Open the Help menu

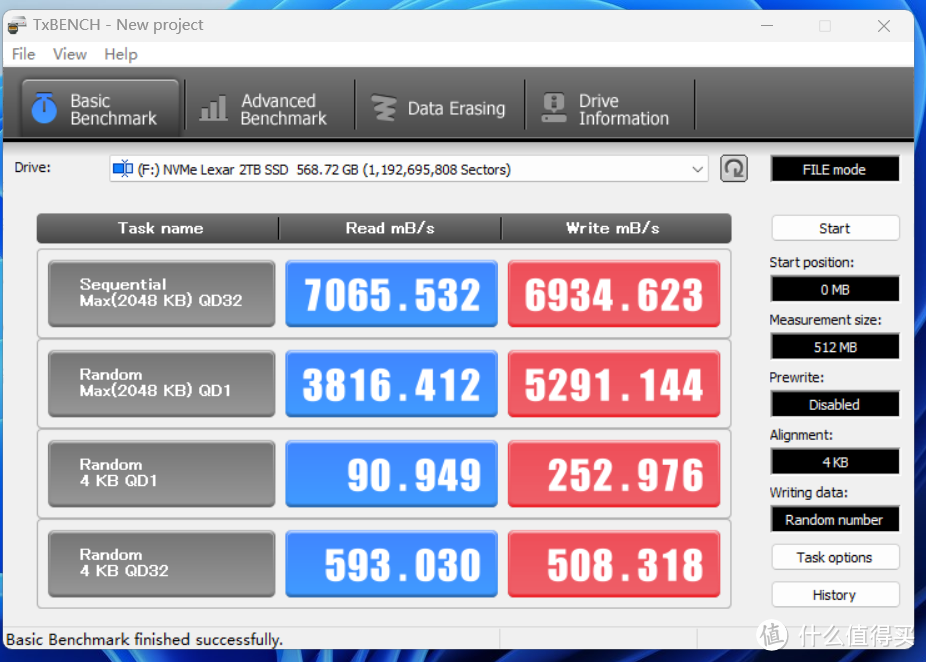coord(121,54)
